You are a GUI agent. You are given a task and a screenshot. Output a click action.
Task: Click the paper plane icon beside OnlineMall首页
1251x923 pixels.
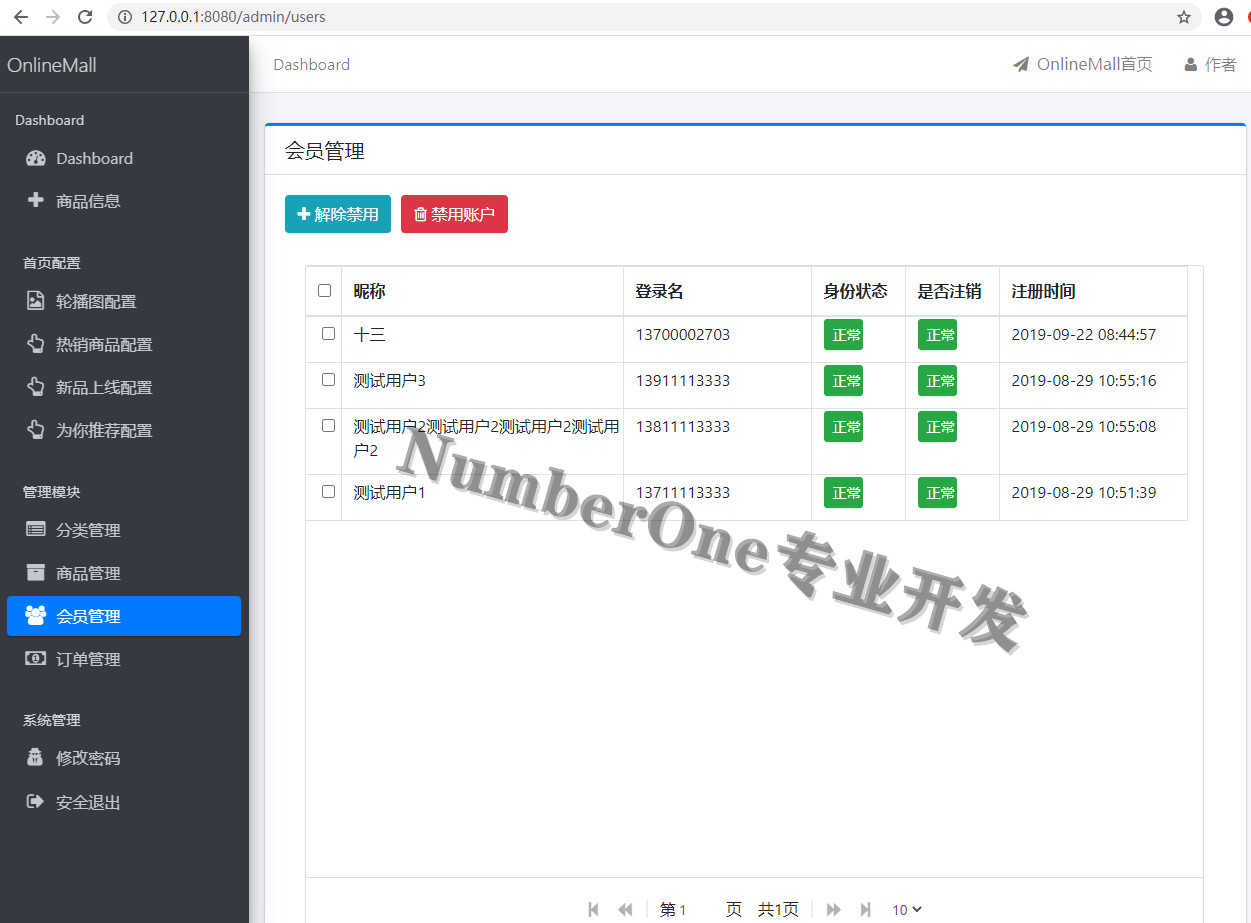coord(1021,64)
